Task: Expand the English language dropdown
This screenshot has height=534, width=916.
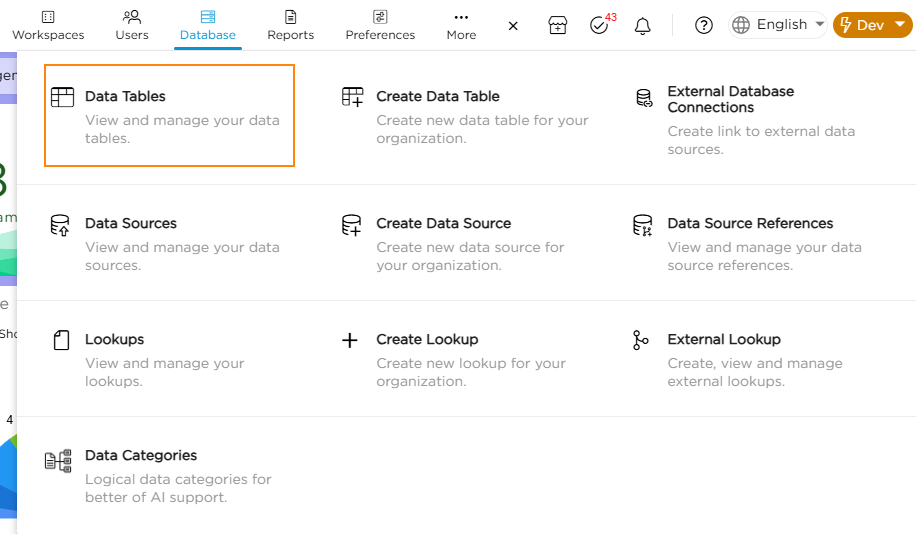Action: tap(778, 25)
